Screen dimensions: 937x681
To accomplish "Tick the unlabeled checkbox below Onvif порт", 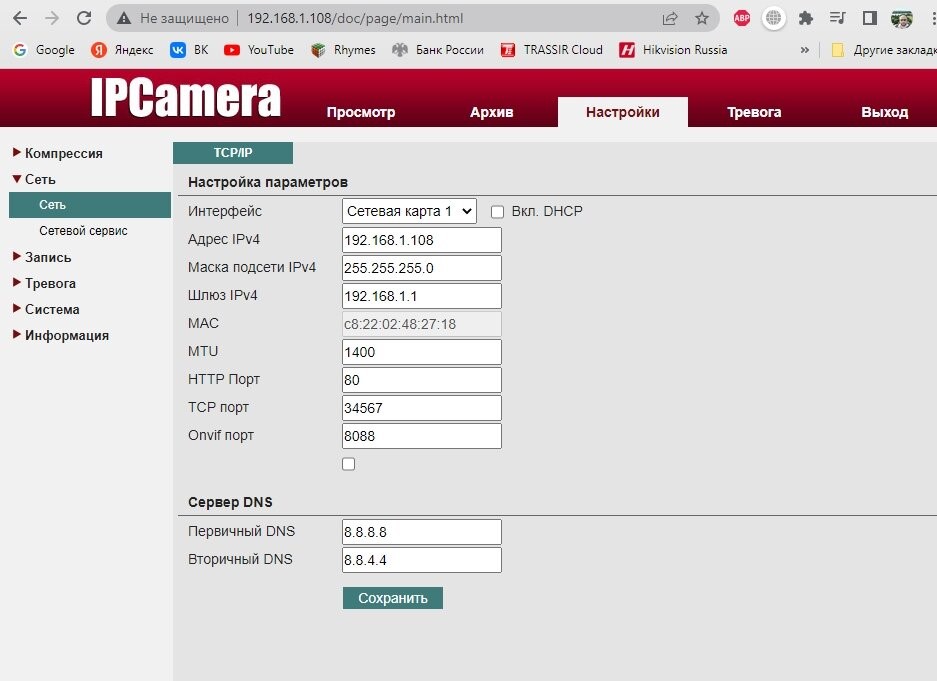I will tap(348, 464).
